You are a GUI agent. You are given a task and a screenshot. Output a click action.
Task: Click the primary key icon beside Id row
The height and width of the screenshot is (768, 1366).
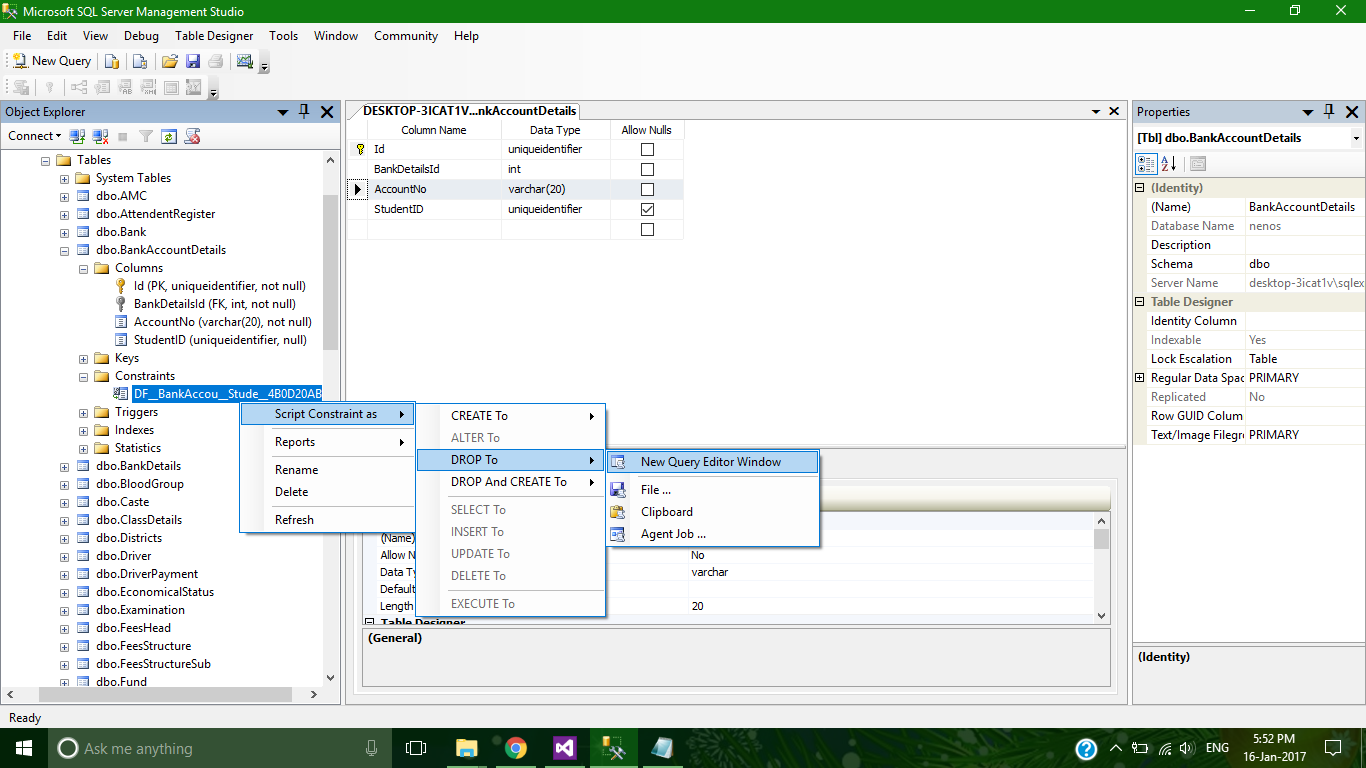click(361, 149)
